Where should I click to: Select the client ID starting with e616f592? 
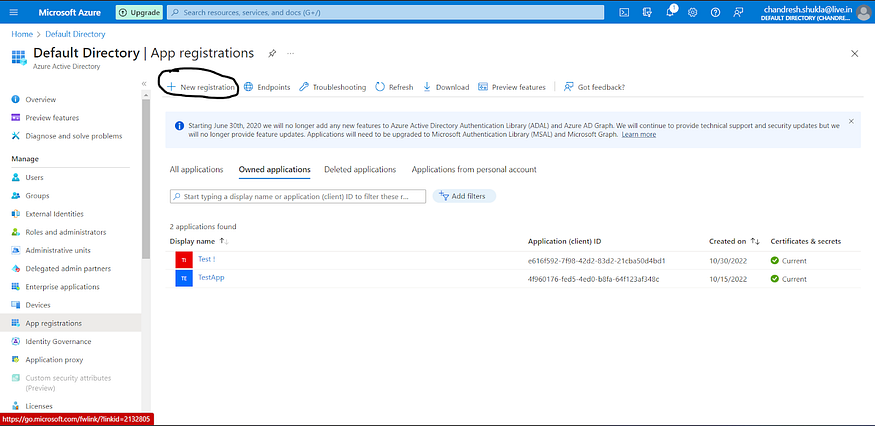(x=597, y=261)
